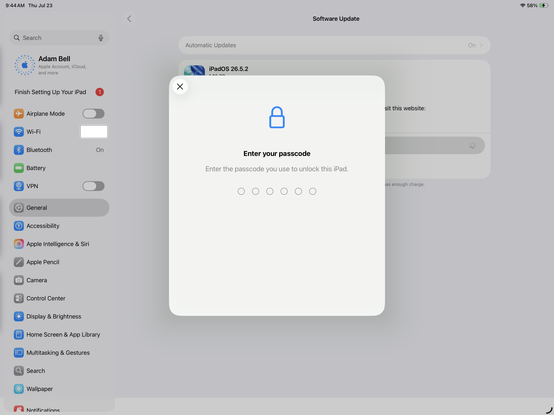Viewport: 554px width, 415px height.
Task: Toggle Airplane Mode switch
Action: click(93, 114)
